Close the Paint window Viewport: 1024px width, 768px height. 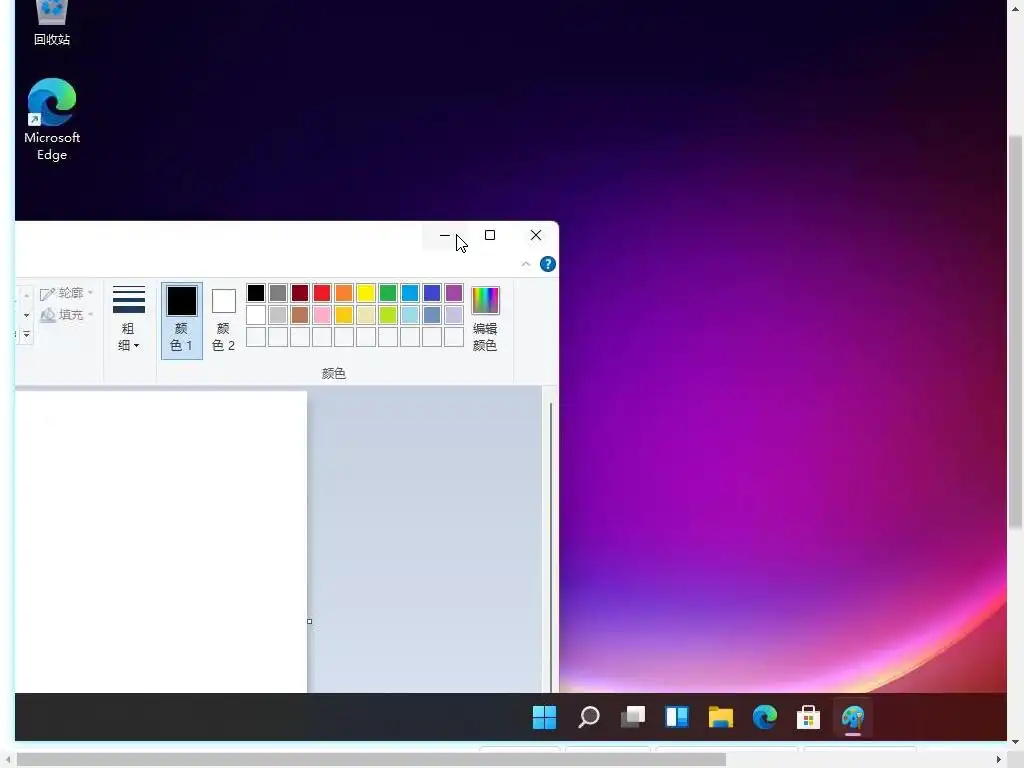536,235
